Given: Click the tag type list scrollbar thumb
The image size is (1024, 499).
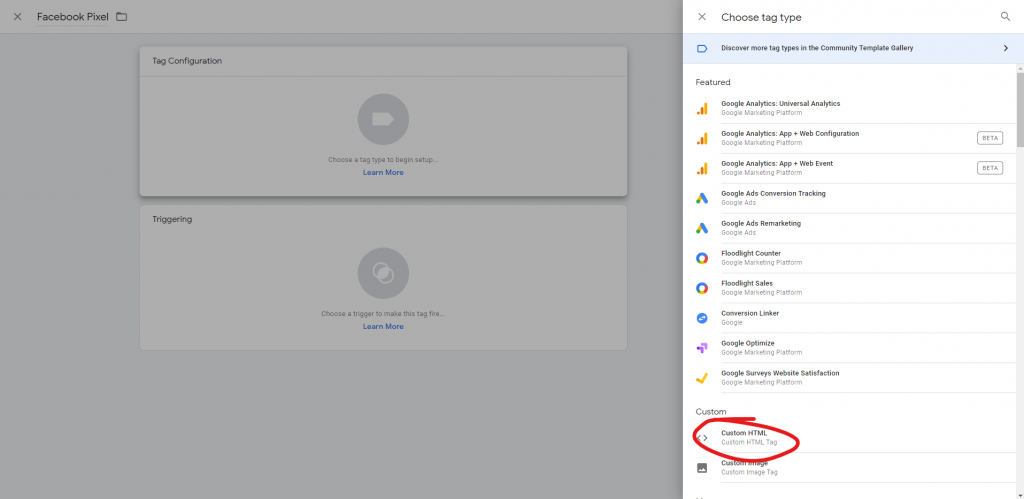Looking at the screenshot, I should click(1019, 109).
